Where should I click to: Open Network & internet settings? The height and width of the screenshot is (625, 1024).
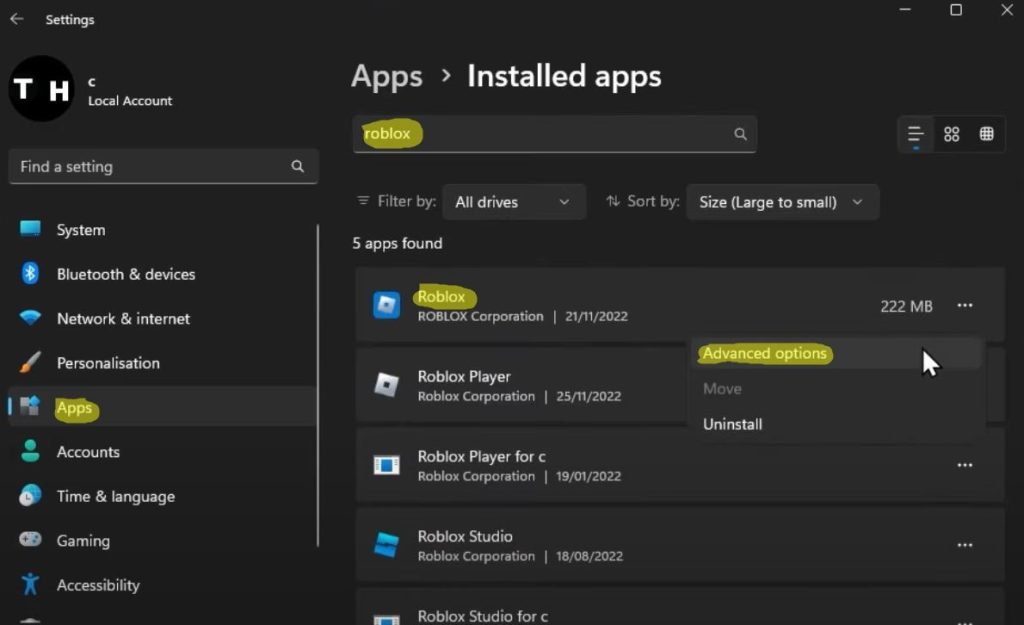pos(123,319)
